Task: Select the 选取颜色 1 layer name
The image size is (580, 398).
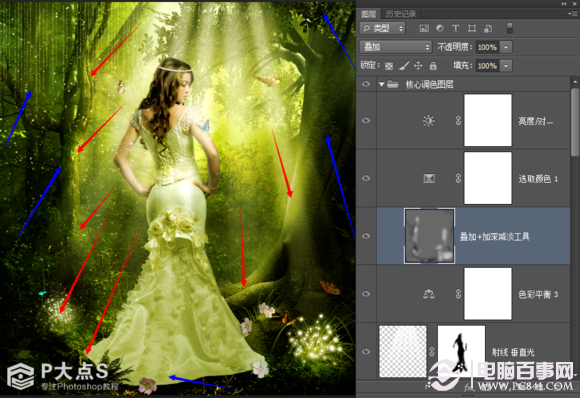Action: pyautogui.click(x=538, y=179)
